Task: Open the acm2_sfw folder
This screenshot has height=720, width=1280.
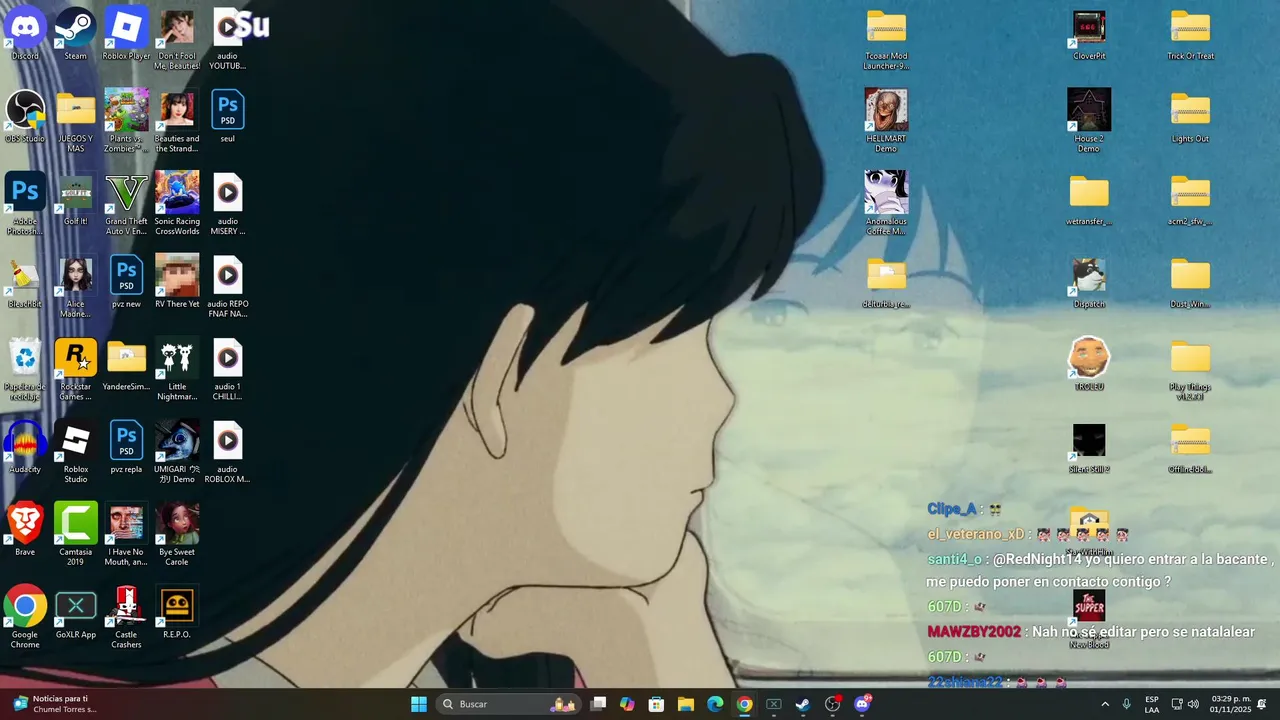Action: click(1190, 200)
